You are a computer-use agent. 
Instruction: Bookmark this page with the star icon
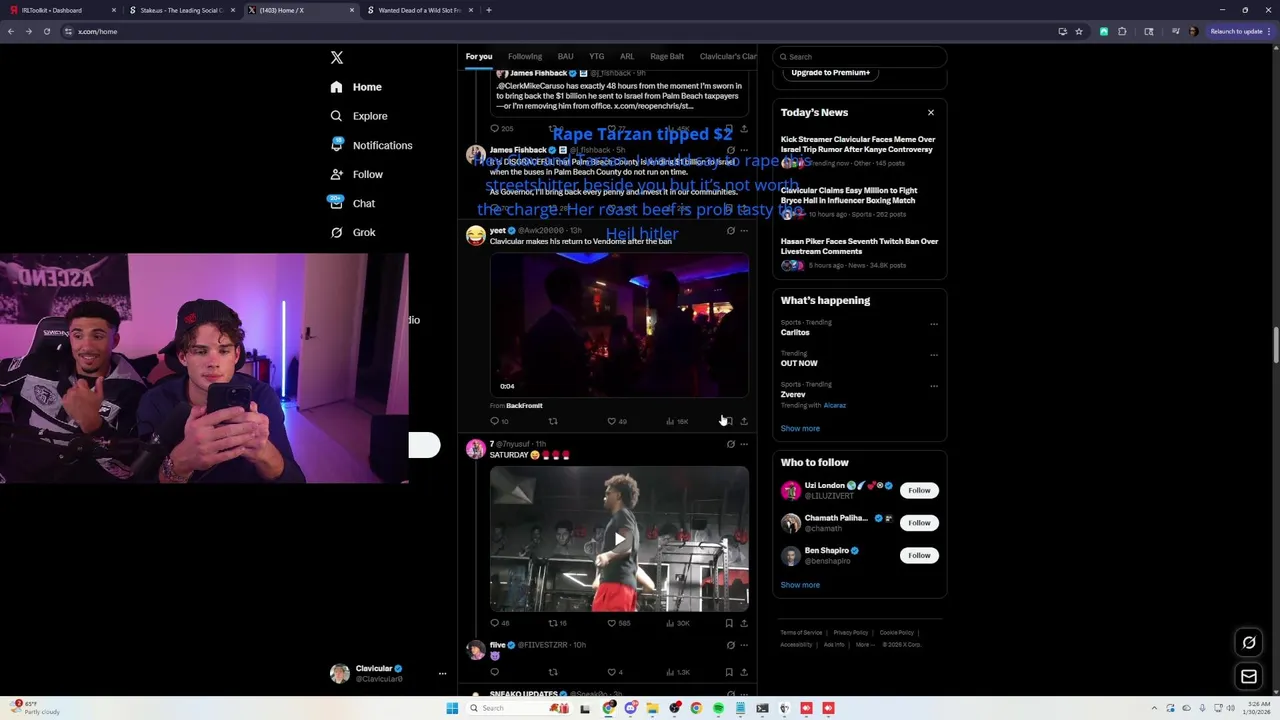pyautogui.click(x=1079, y=31)
